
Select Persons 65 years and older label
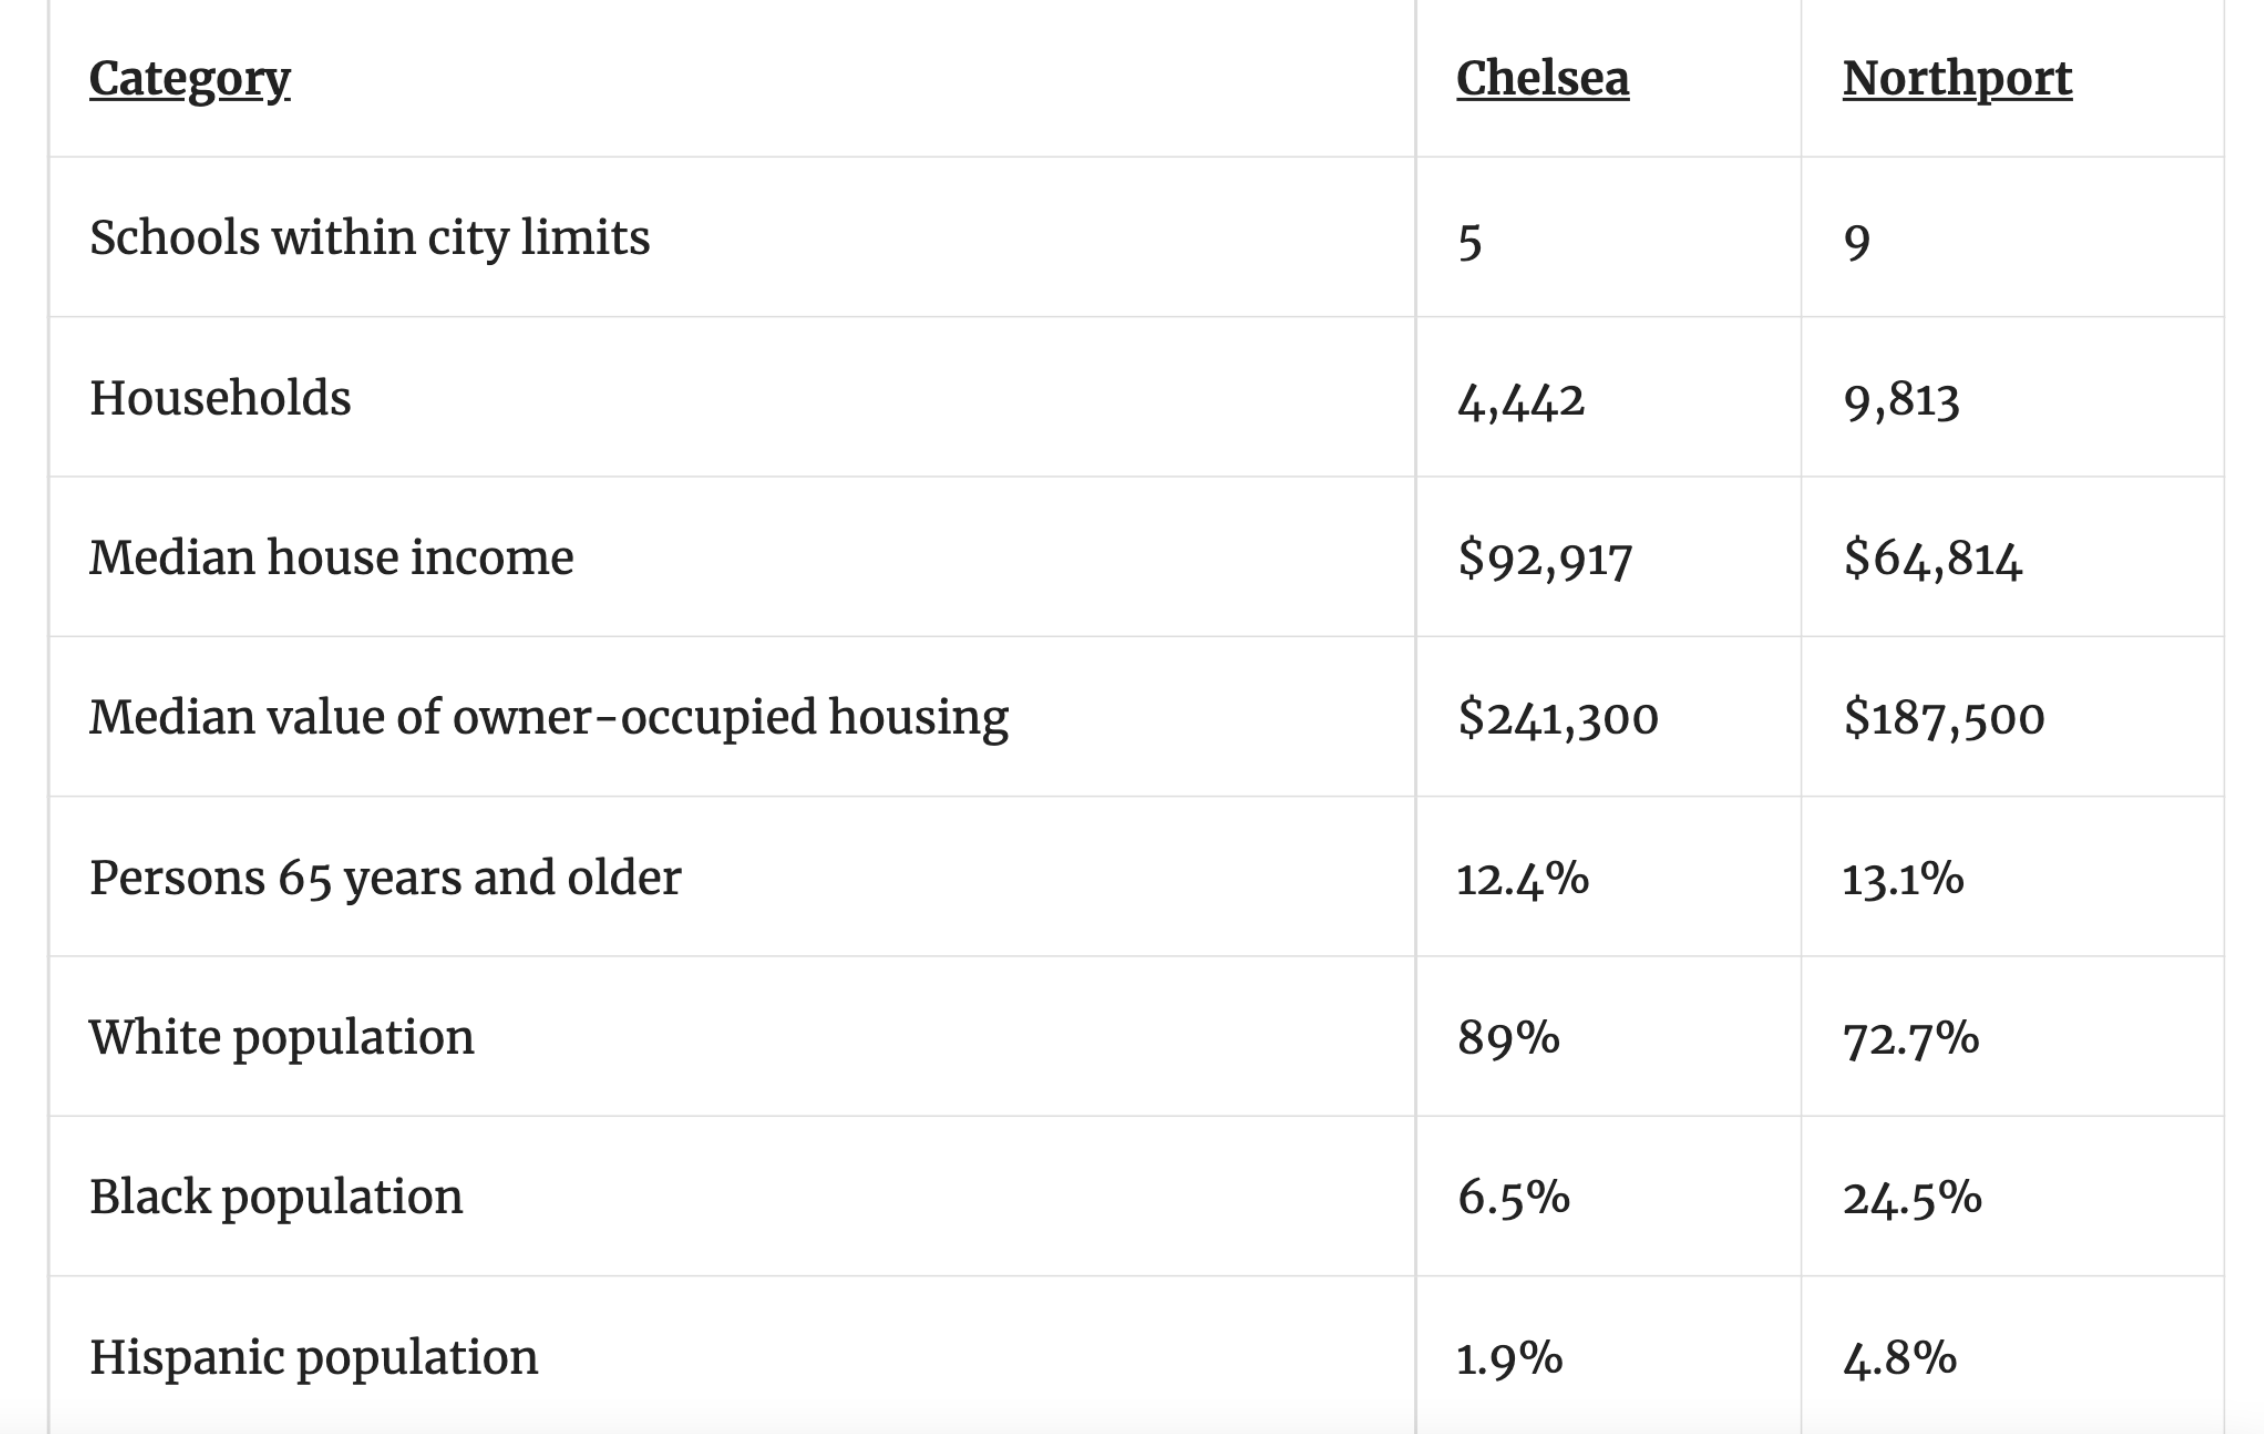click(x=385, y=877)
